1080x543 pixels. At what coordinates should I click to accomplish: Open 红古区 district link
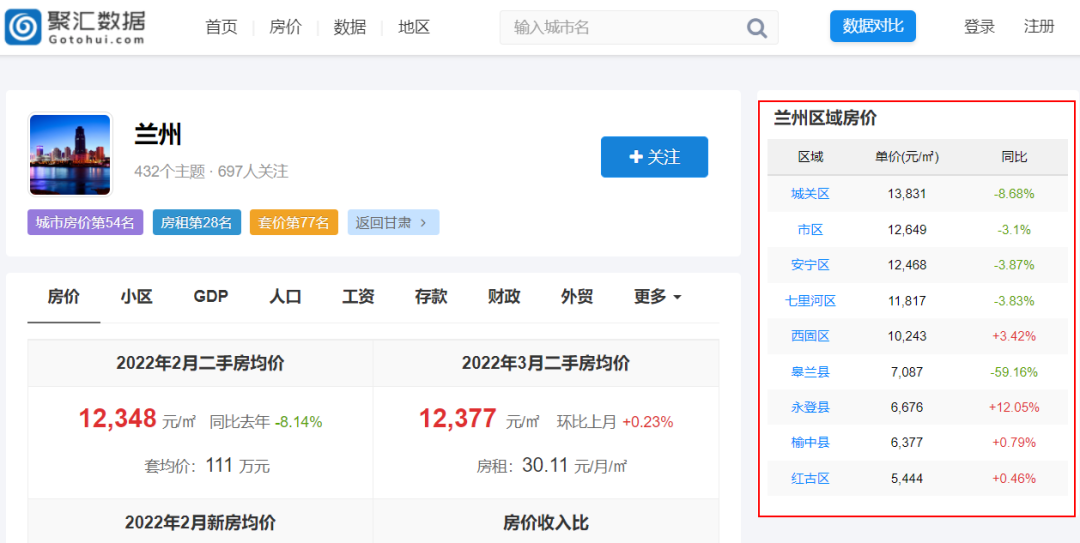[811, 478]
